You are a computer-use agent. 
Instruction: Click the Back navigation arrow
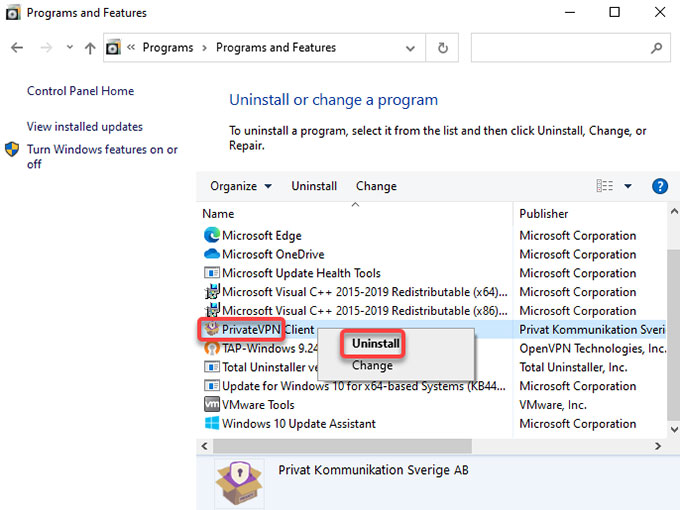point(17,47)
